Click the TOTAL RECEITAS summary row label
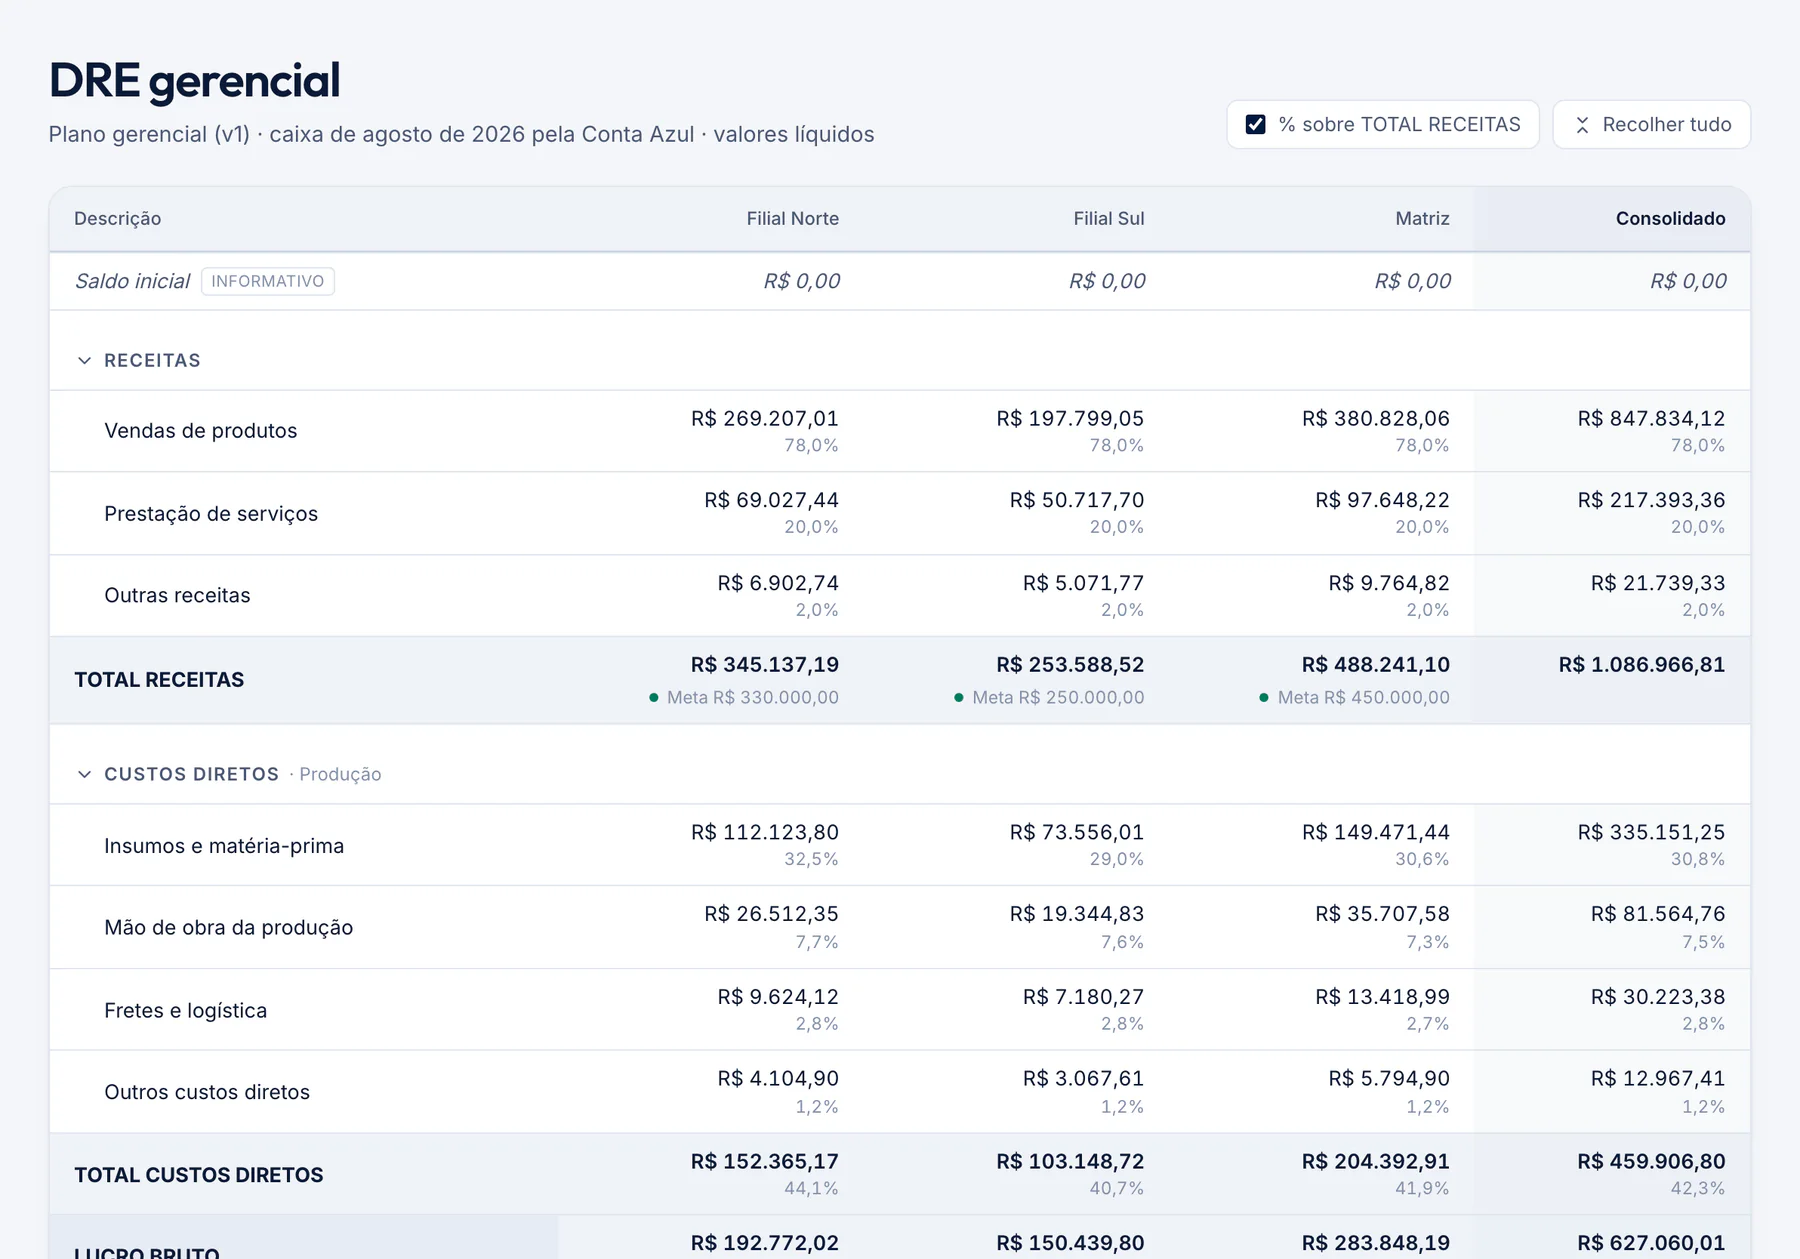This screenshot has width=1800, height=1259. [x=159, y=680]
